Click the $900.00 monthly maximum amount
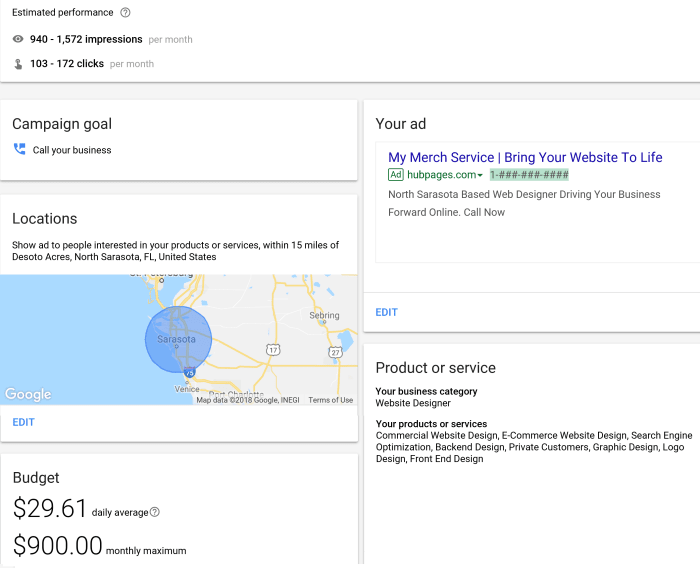Screen dimensions: 700x568 point(58,546)
